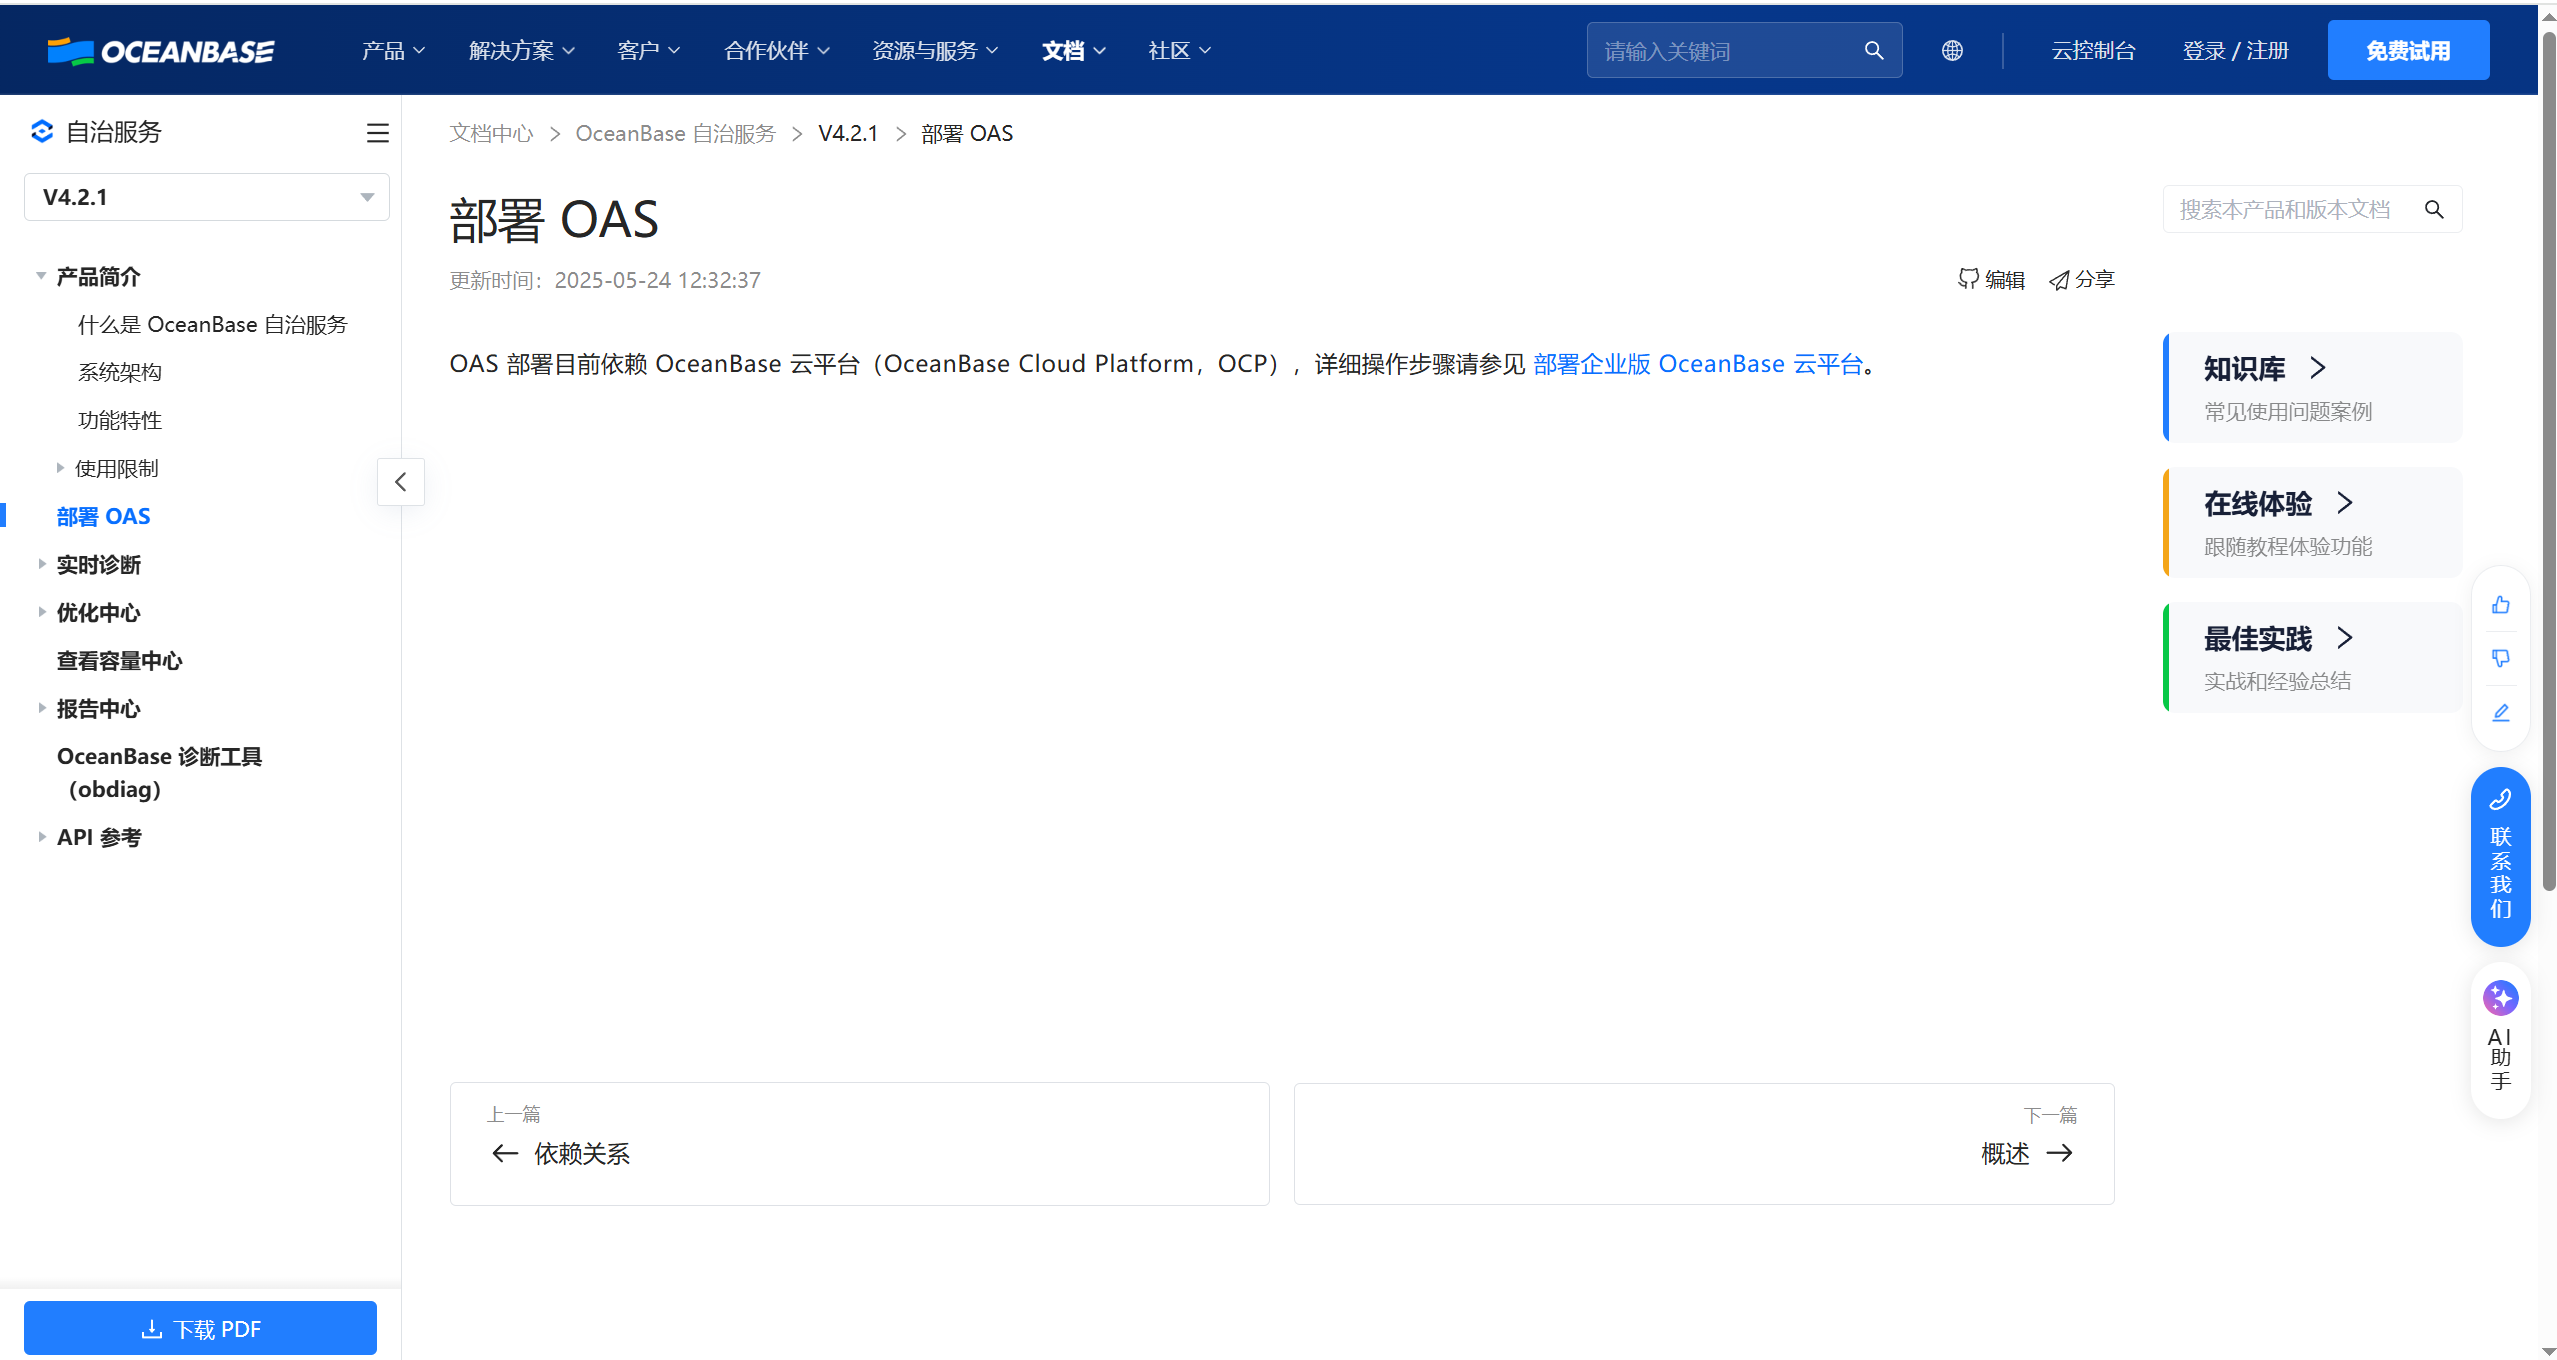Click the thumbs-down feedback icon

click(x=2500, y=658)
